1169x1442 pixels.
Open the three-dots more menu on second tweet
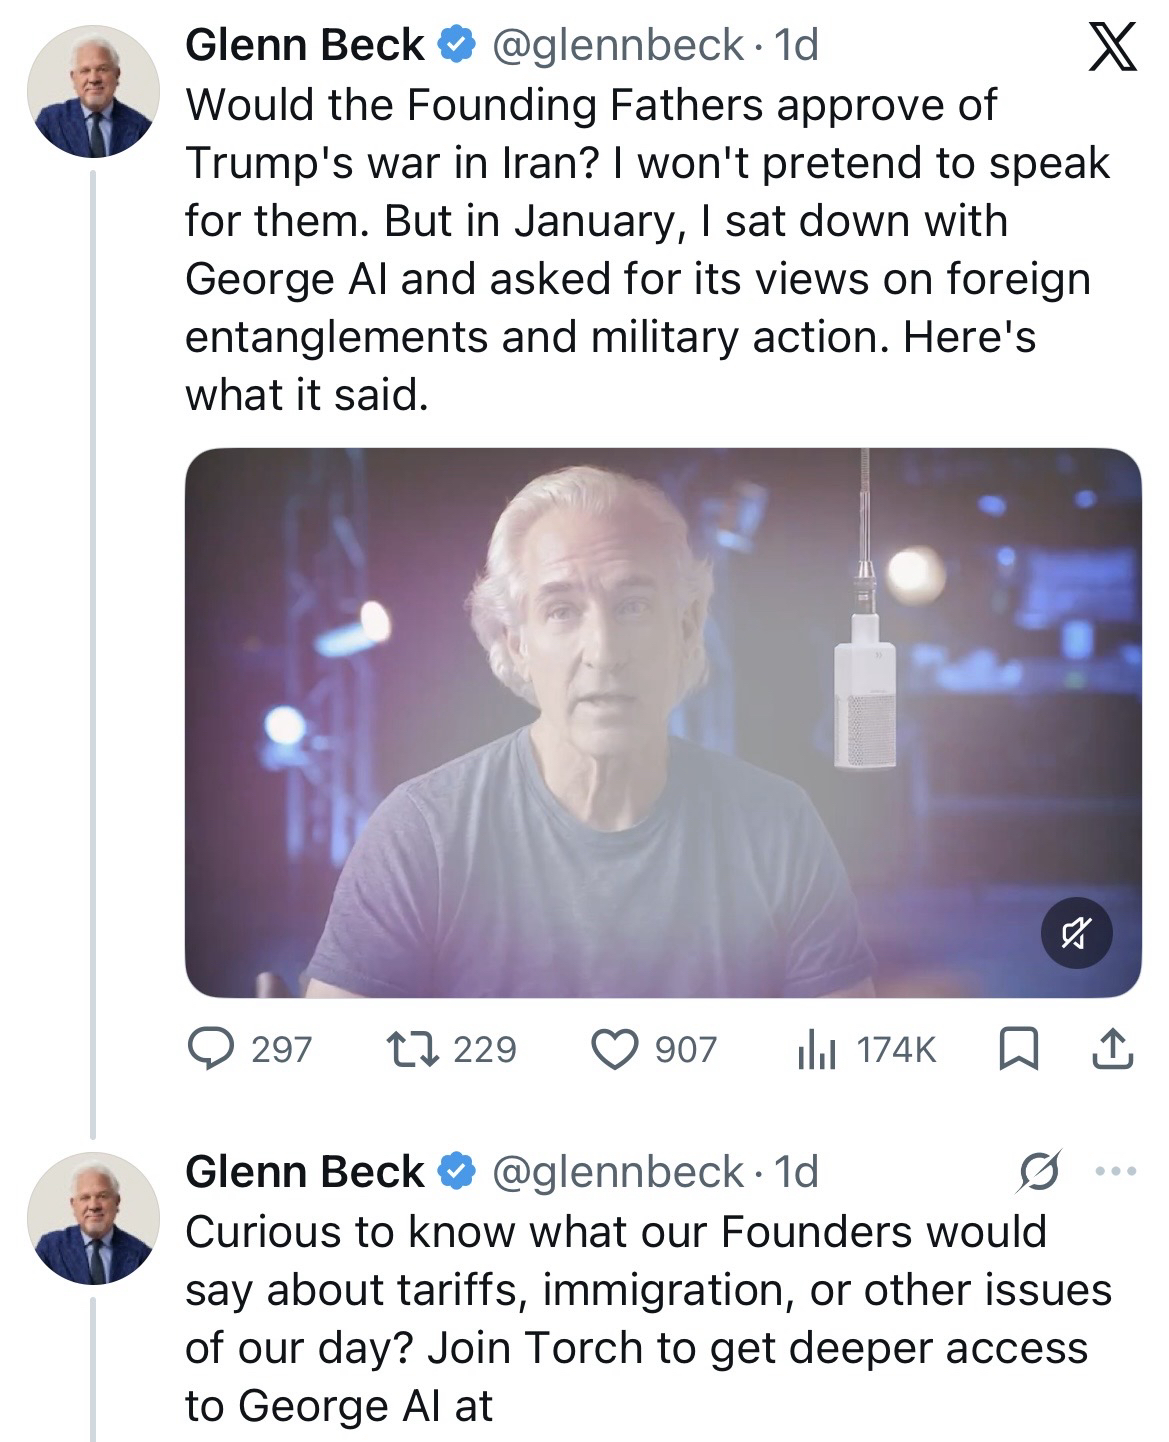coord(1116,1171)
